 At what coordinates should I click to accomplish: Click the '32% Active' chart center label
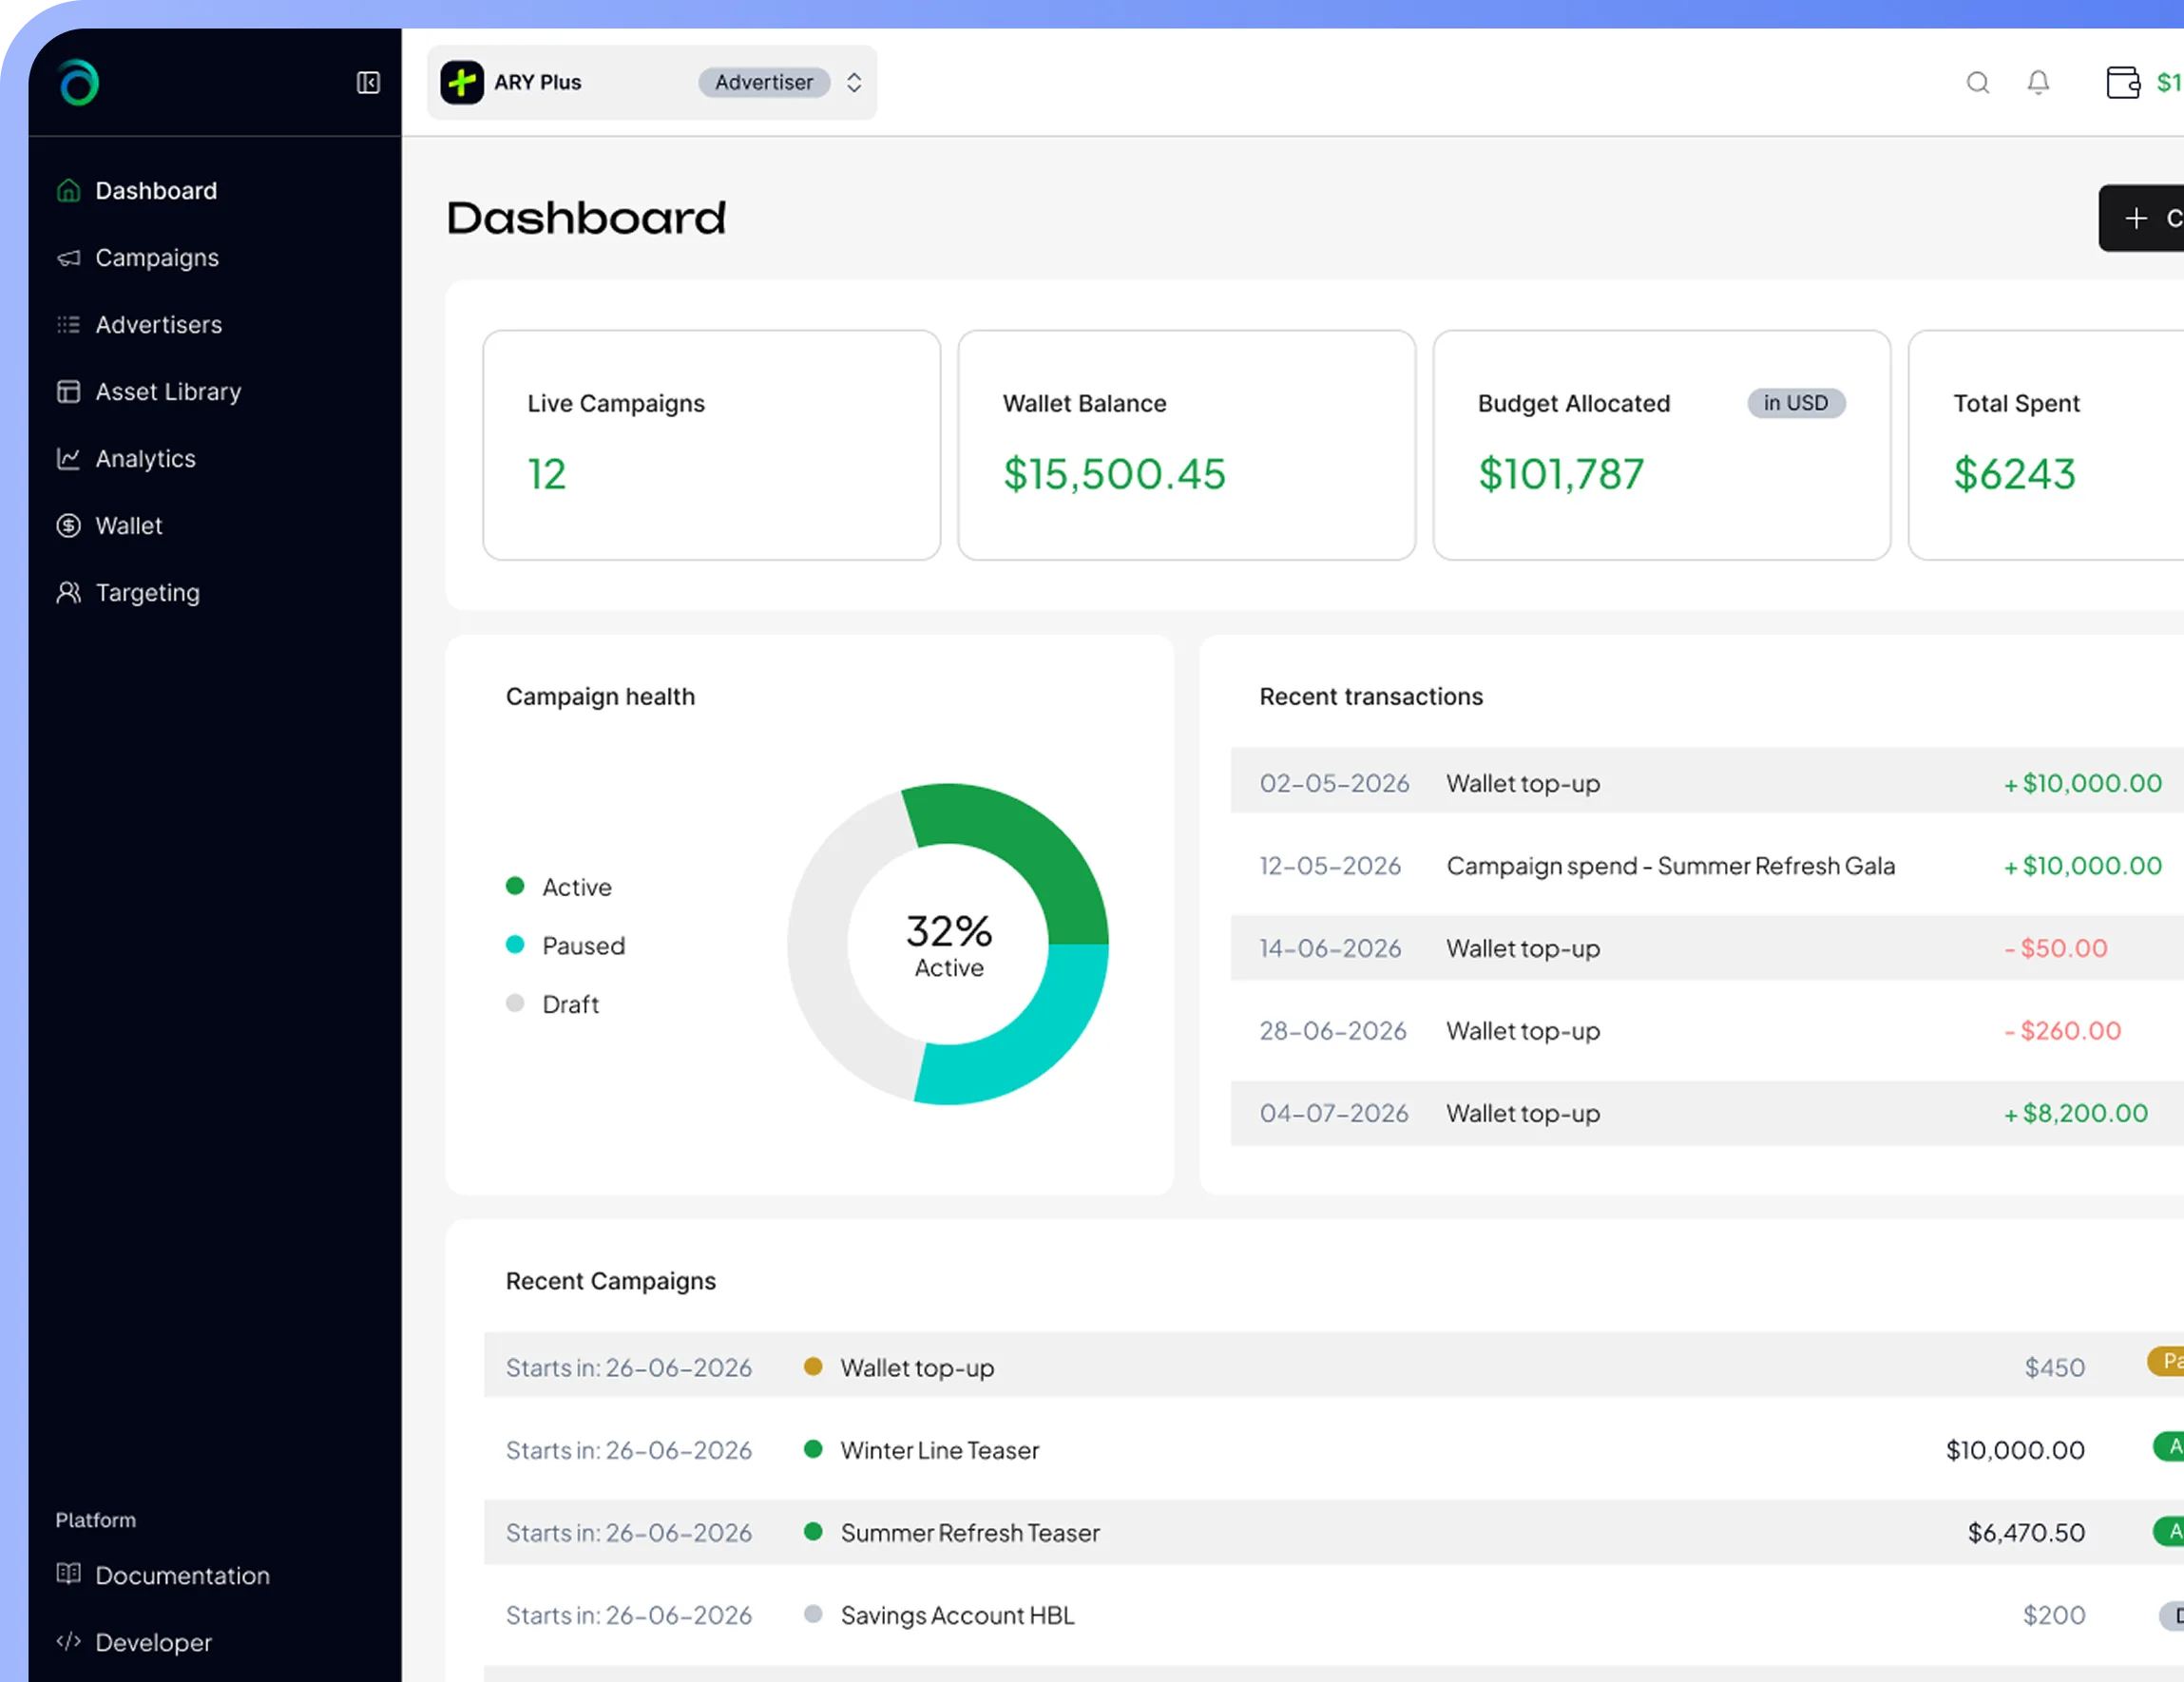pyautogui.click(x=949, y=944)
